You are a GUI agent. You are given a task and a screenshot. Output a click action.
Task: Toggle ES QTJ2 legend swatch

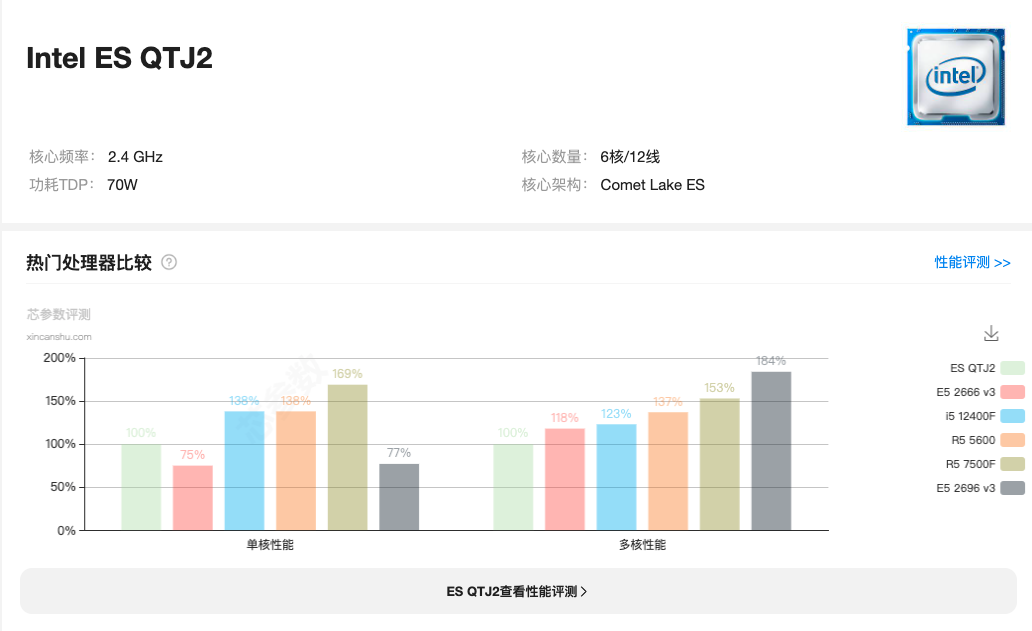coord(1012,368)
